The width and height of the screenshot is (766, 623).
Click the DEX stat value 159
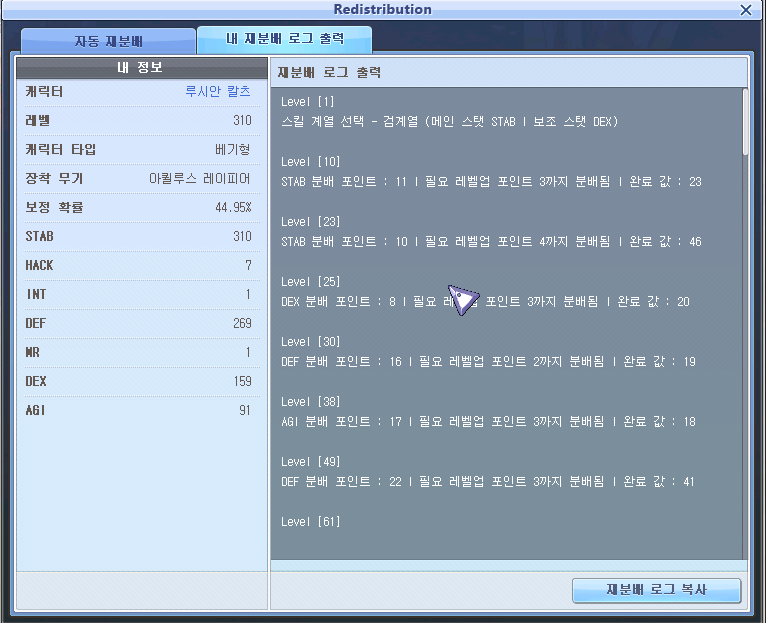(x=243, y=381)
